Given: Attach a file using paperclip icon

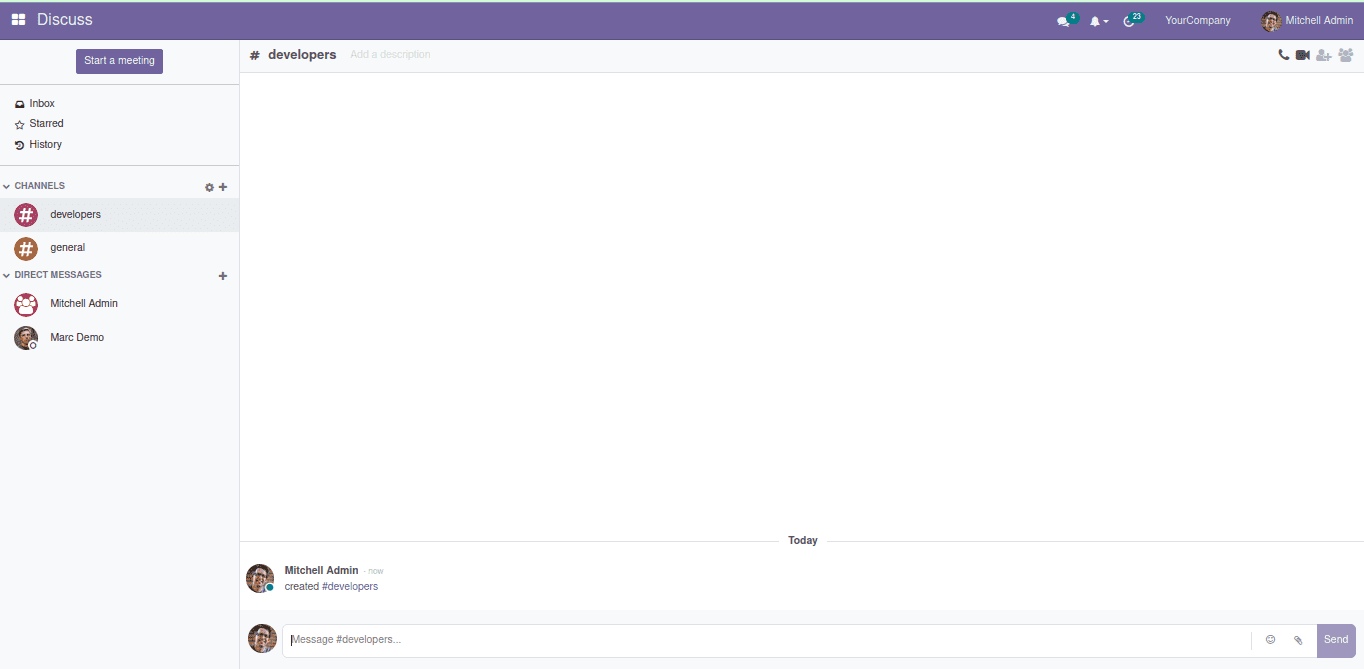Looking at the screenshot, I should 1298,640.
